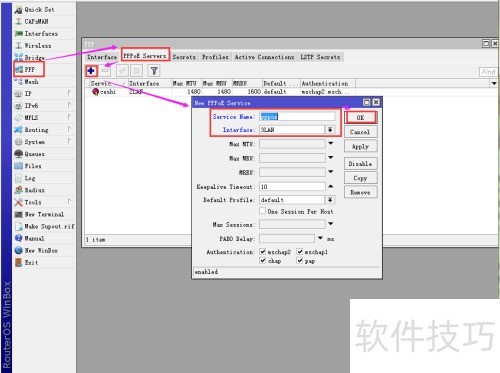
Task: Launch New Terminal from sidebar
Action: pyautogui.click(x=43, y=214)
